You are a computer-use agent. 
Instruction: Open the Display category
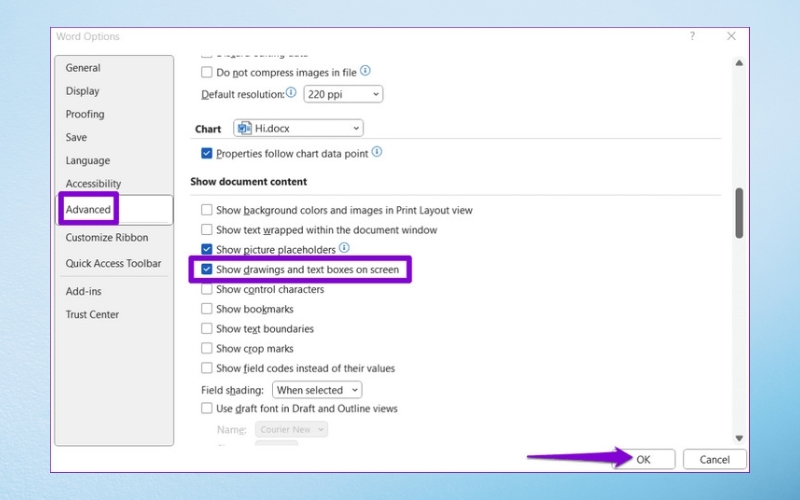coord(83,91)
